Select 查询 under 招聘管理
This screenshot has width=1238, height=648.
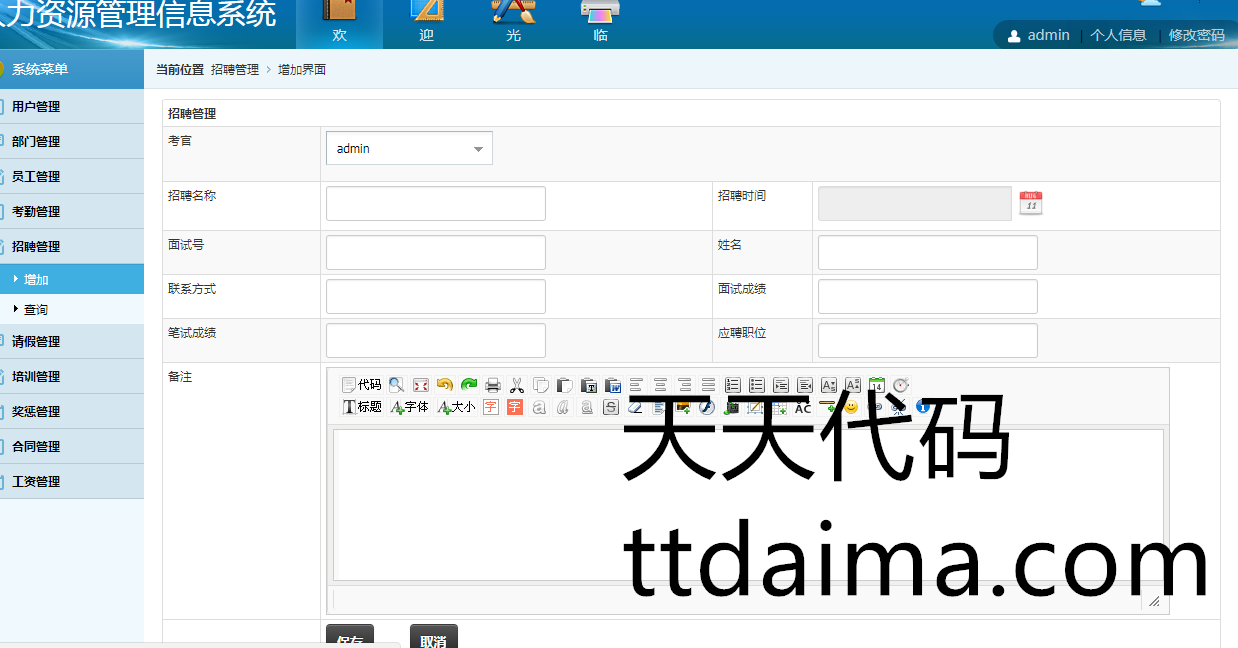[36, 310]
